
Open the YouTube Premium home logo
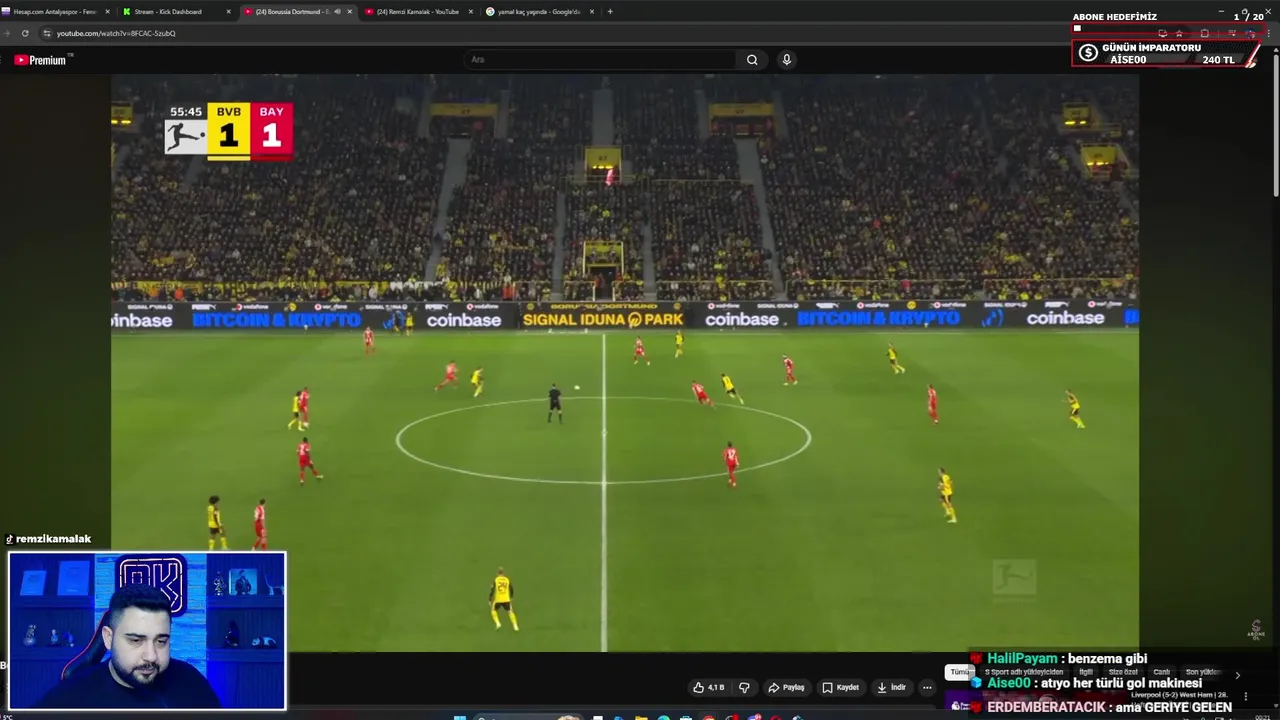(40, 60)
